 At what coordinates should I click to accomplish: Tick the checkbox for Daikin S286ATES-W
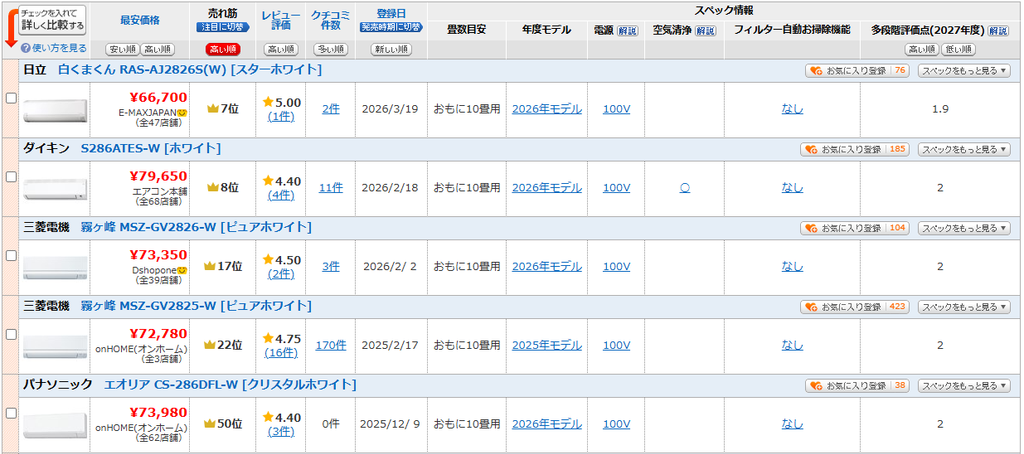10,176
